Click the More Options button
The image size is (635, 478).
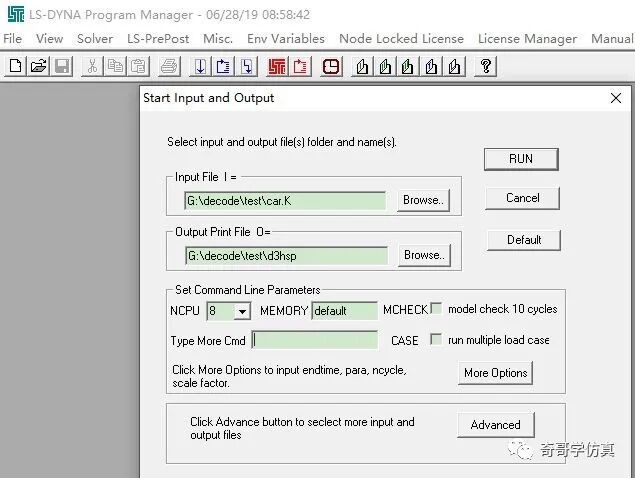(496, 373)
